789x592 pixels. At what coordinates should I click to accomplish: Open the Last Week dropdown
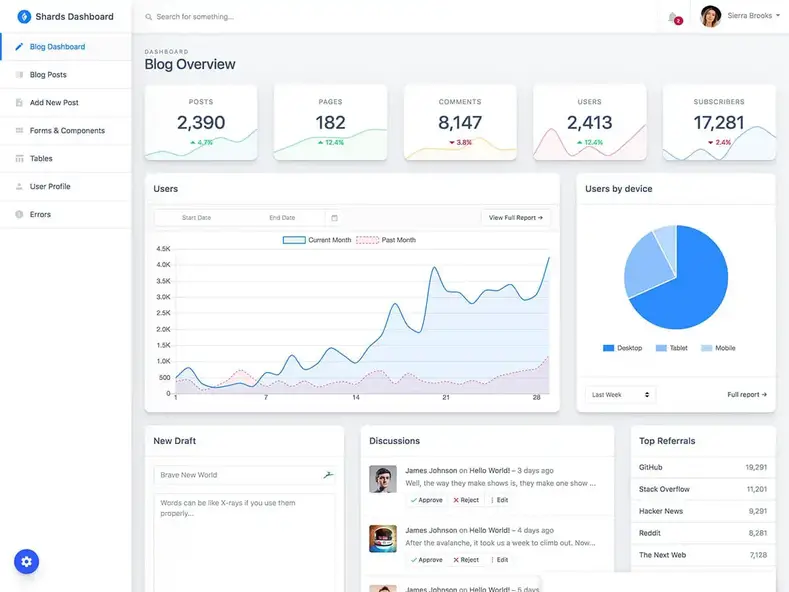click(620, 395)
